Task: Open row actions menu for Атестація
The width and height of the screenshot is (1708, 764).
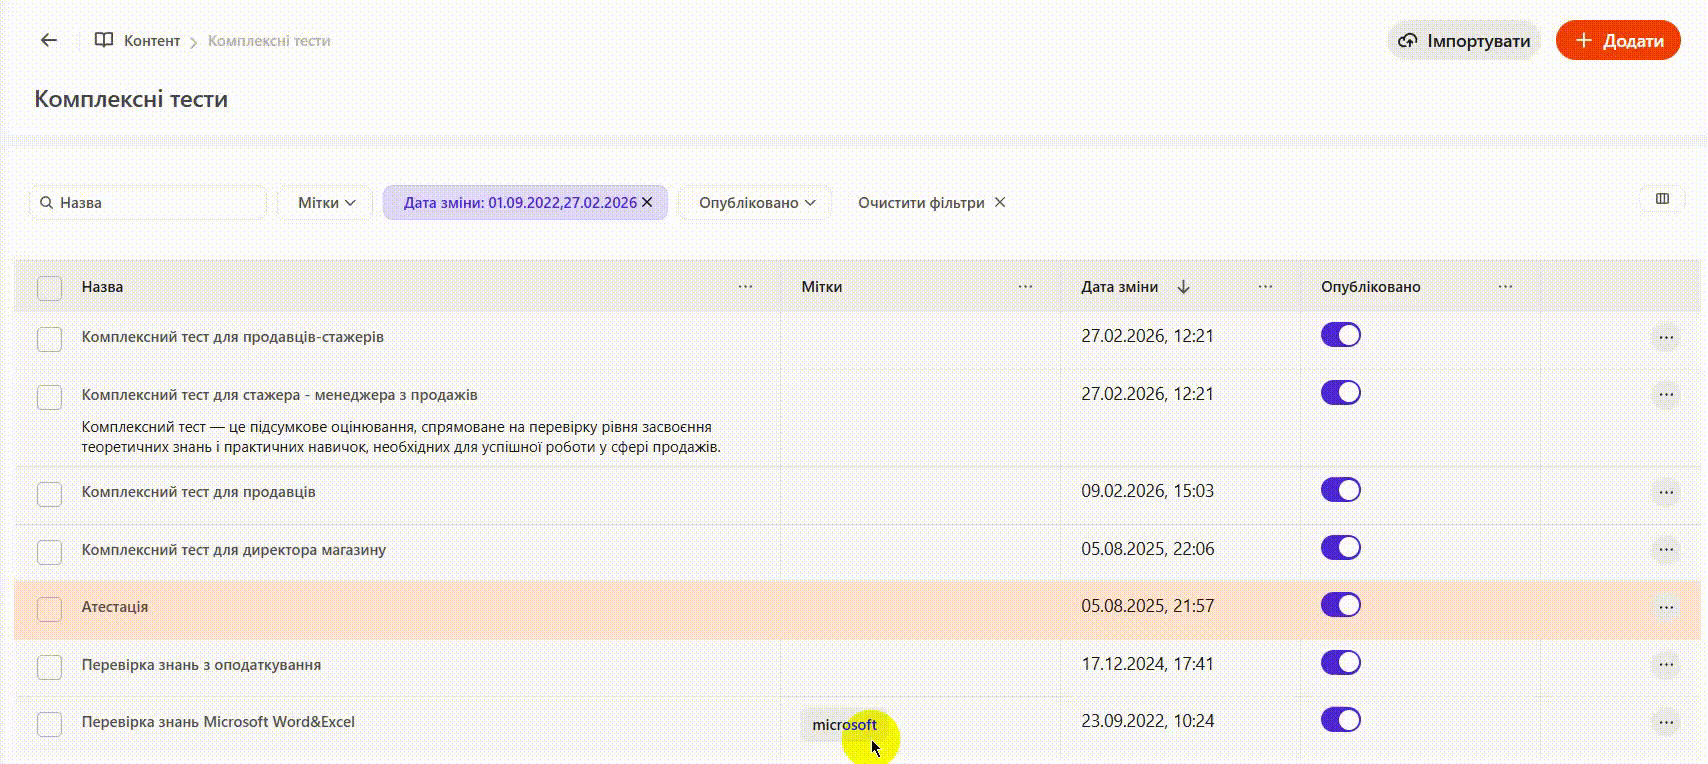Action: click(x=1665, y=607)
